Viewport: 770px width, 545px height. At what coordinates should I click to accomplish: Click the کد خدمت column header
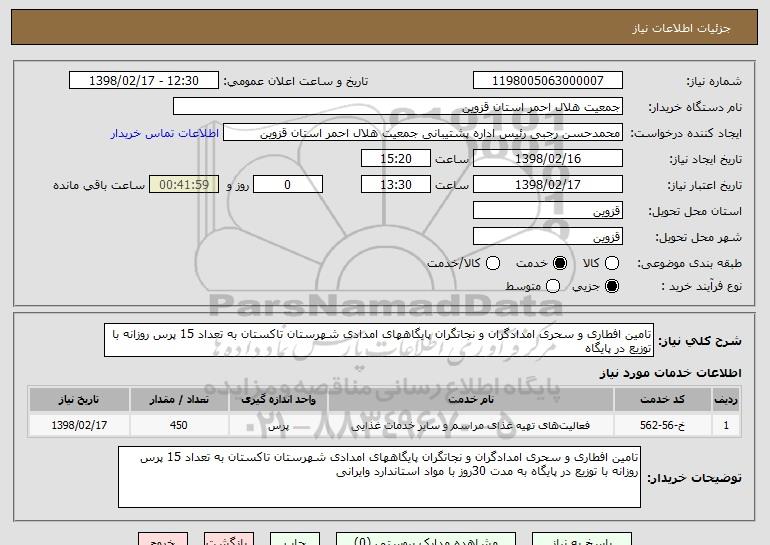click(675, 399)
